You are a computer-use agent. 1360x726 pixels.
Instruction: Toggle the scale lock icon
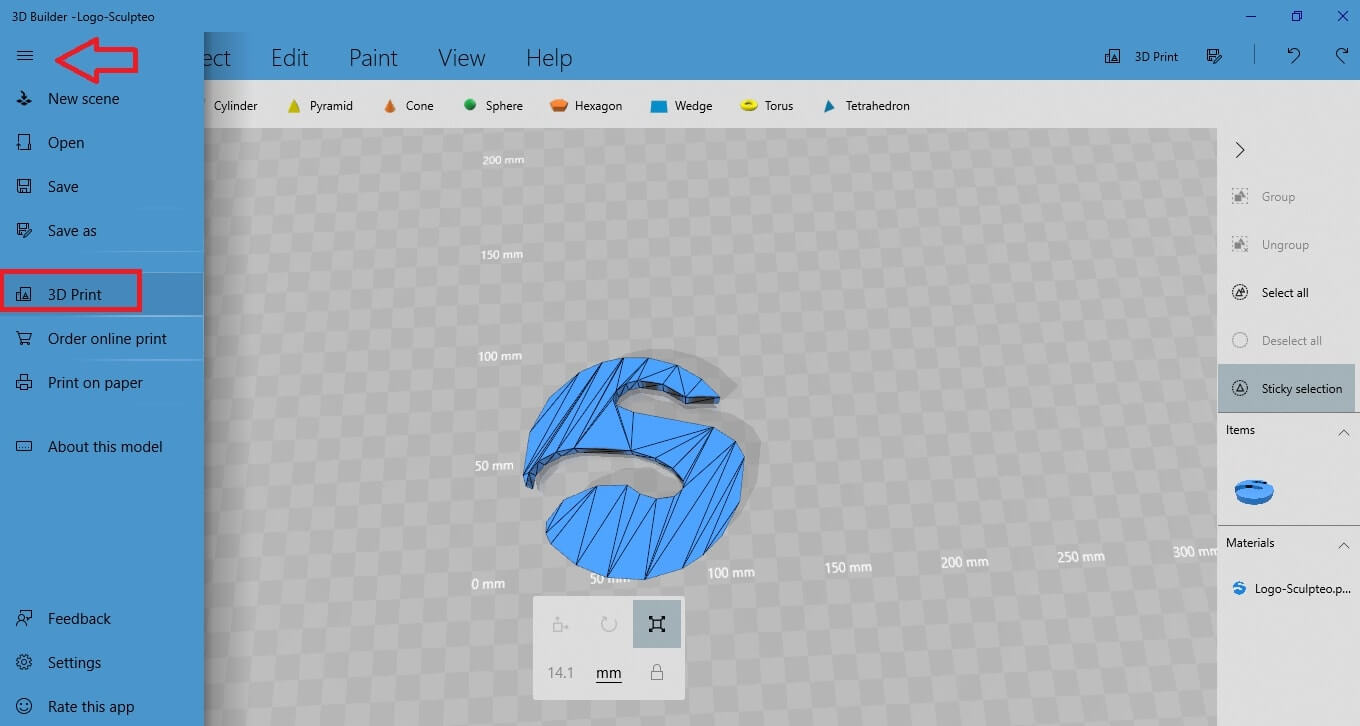[657, 673]
